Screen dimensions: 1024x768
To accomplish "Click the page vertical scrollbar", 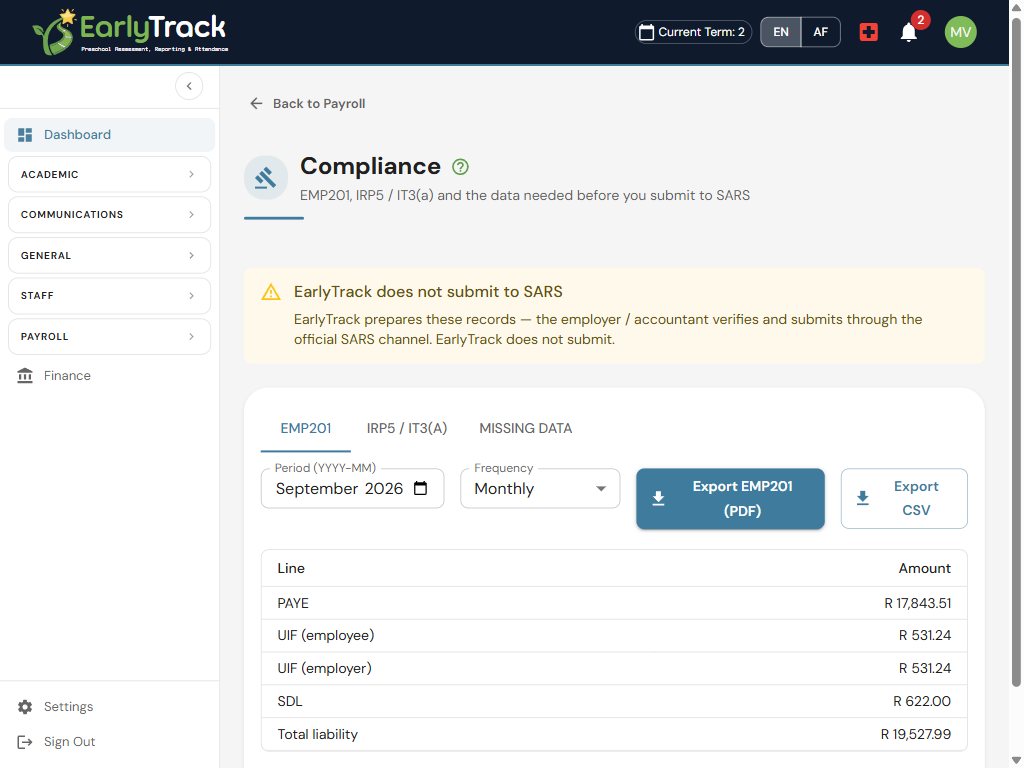I will [x=1016, y=353].
